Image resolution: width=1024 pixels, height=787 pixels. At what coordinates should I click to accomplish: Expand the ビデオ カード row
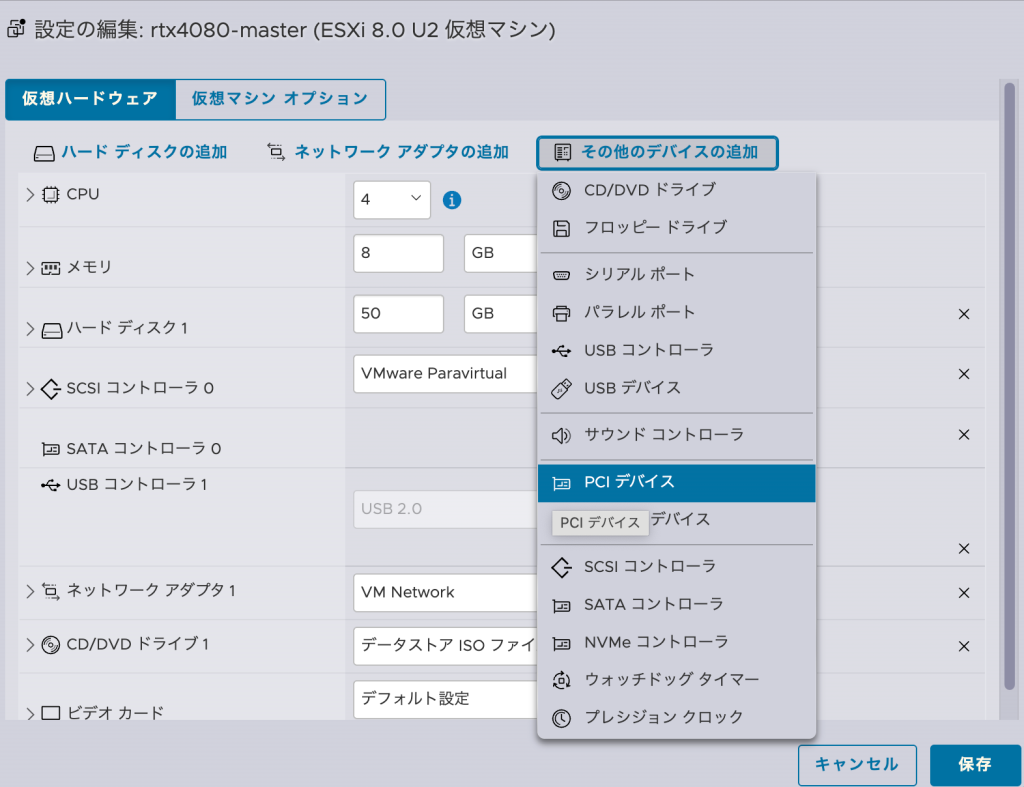[29, 712]
